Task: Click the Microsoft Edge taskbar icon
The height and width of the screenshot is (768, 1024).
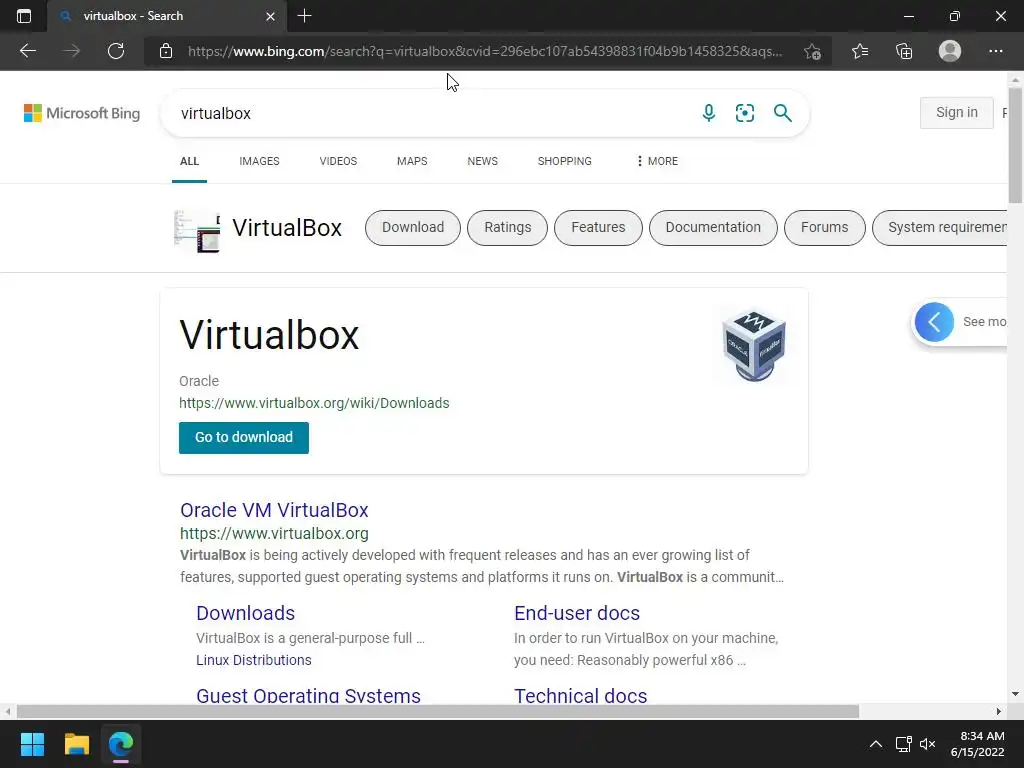Action: click(x=121, y=744)
